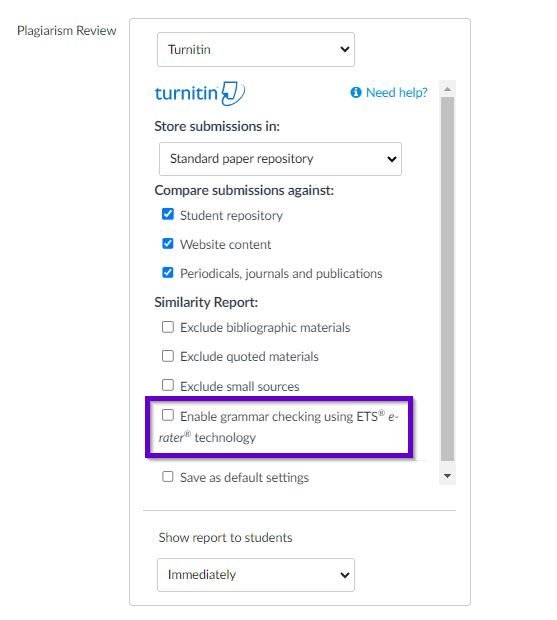This screenshot has height=620, width=557.
Task: Enable Exclude bibliographic materials
Action: pyautogui.click(x=168, y=327)
